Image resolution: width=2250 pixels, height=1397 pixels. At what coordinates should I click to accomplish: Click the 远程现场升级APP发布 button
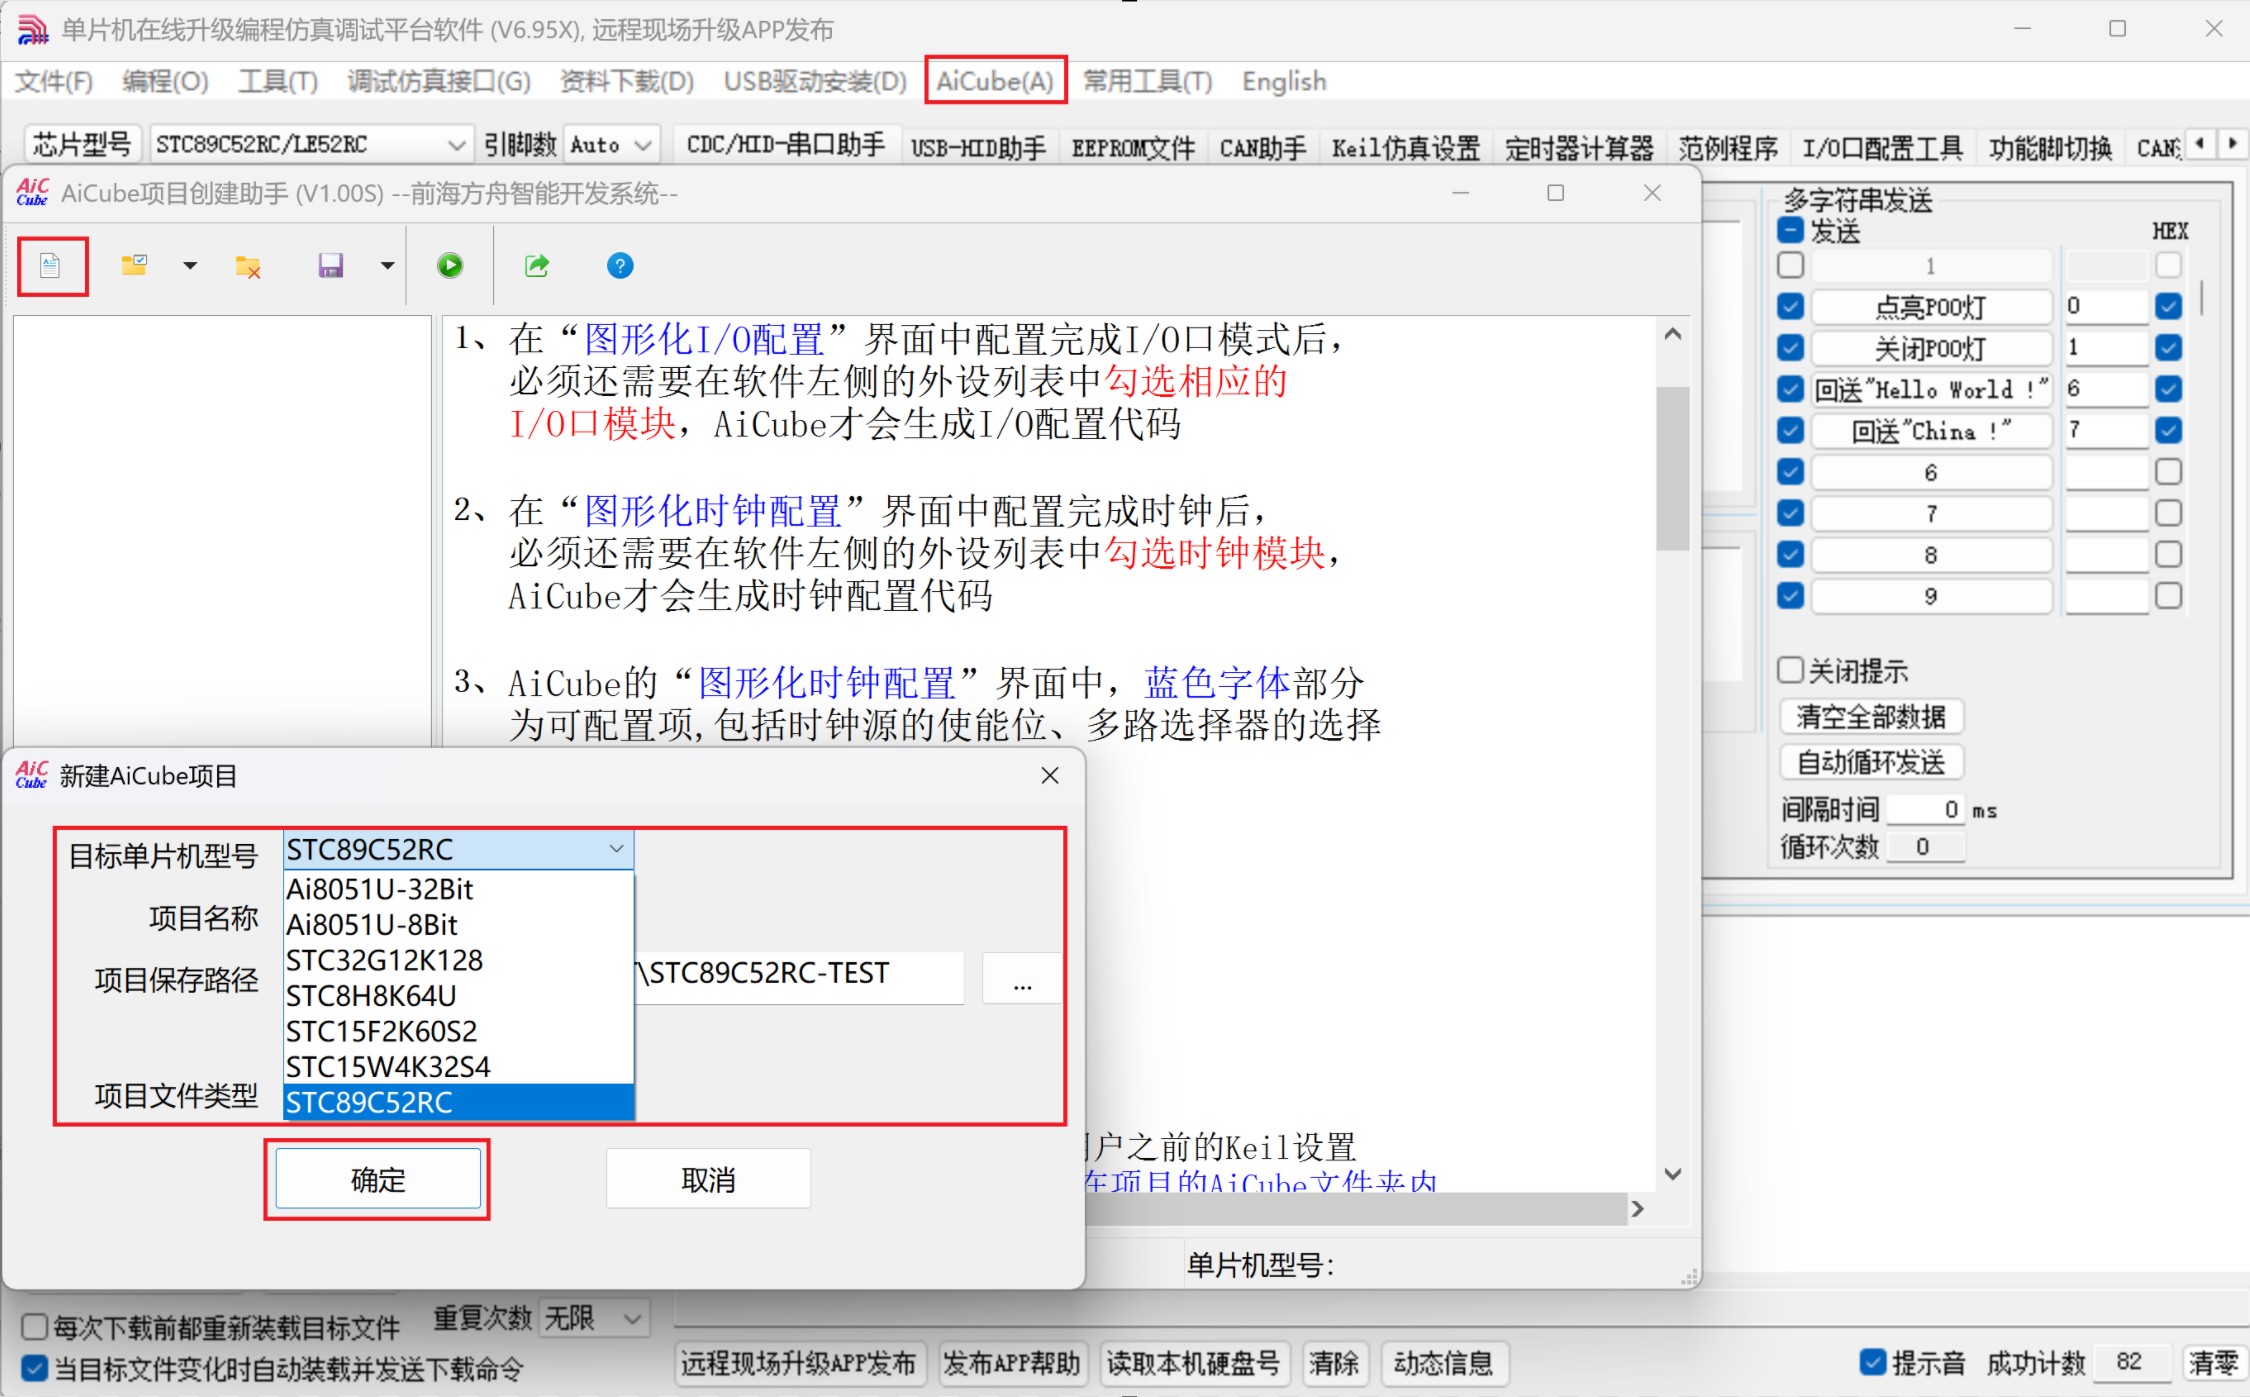click(799, 1363)
